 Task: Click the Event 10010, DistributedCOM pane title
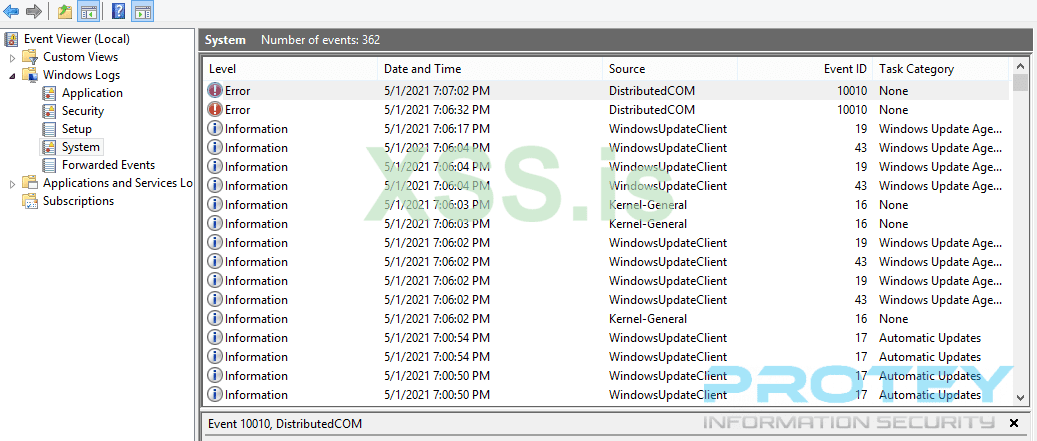[x=284, y=423]
